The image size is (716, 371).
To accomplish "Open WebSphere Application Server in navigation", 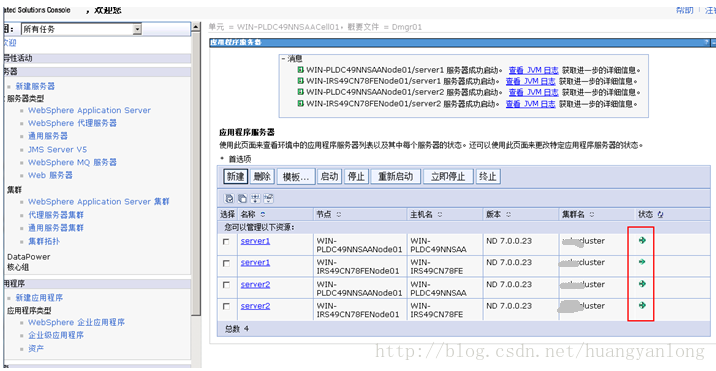I will [x=89, y=110].
